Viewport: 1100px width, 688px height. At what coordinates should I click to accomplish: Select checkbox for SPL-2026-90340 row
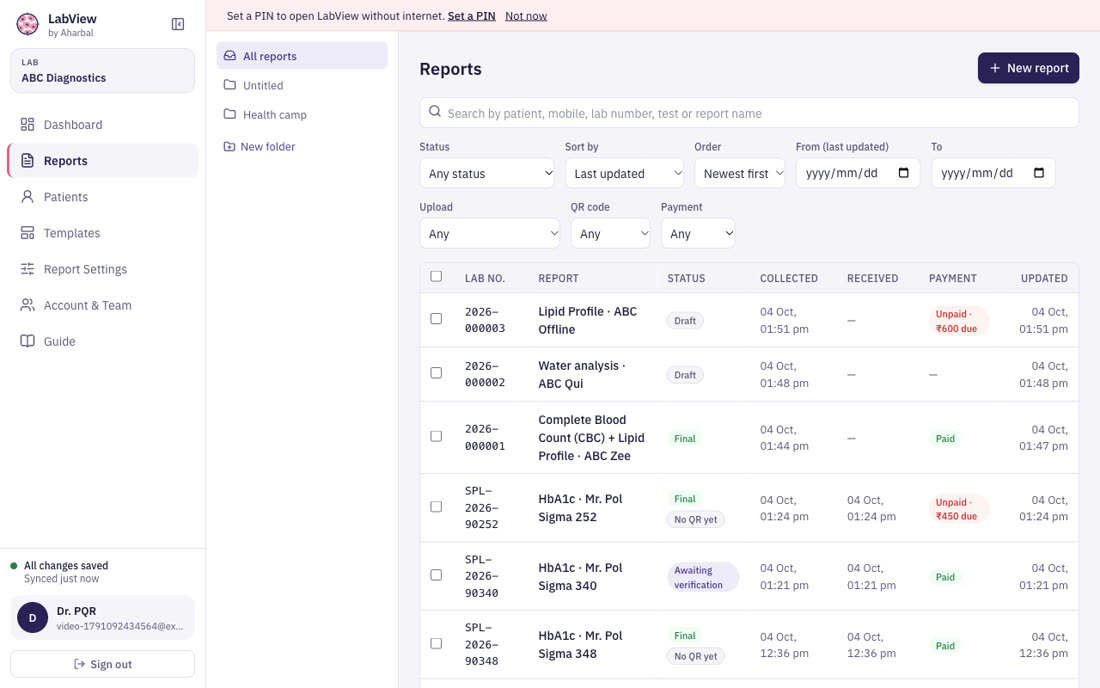click(436, 575)
